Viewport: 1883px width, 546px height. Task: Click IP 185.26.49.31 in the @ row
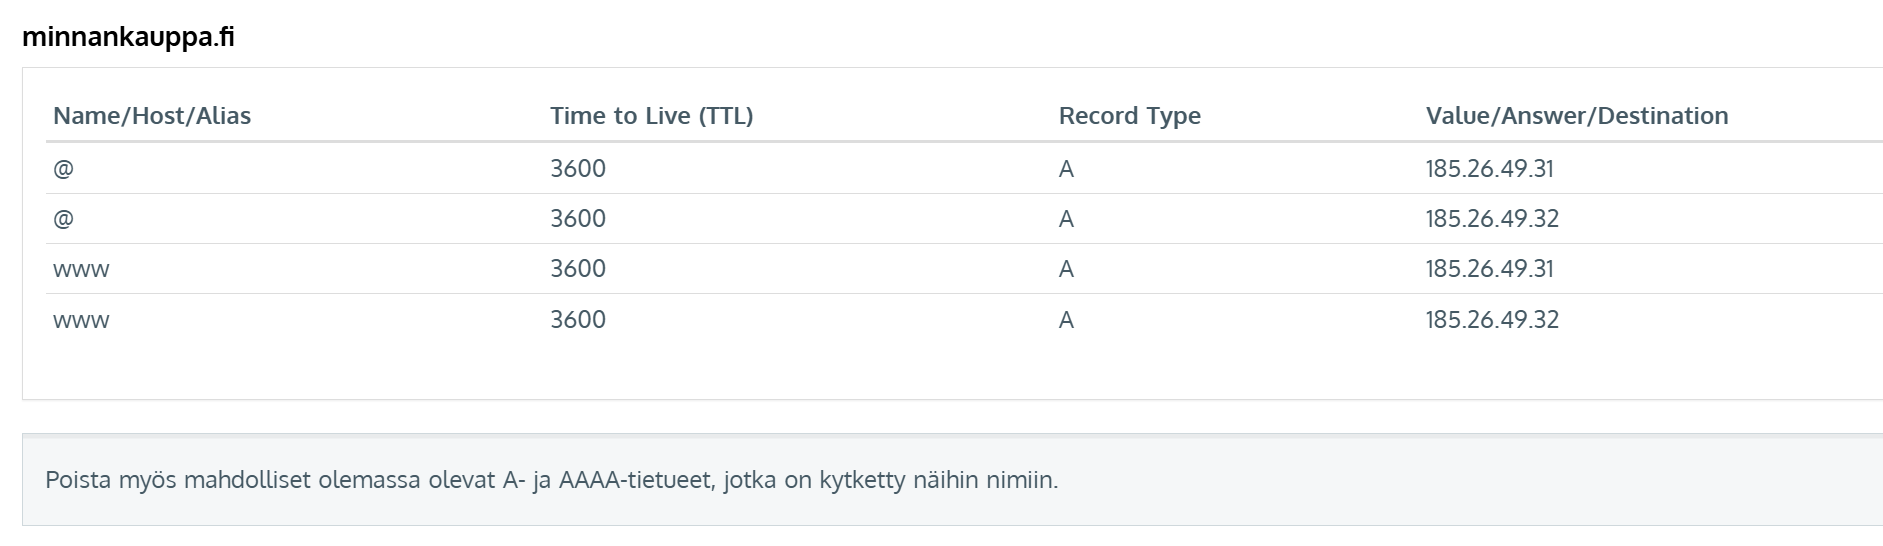pyautogui.click(x=1489, y=169)
